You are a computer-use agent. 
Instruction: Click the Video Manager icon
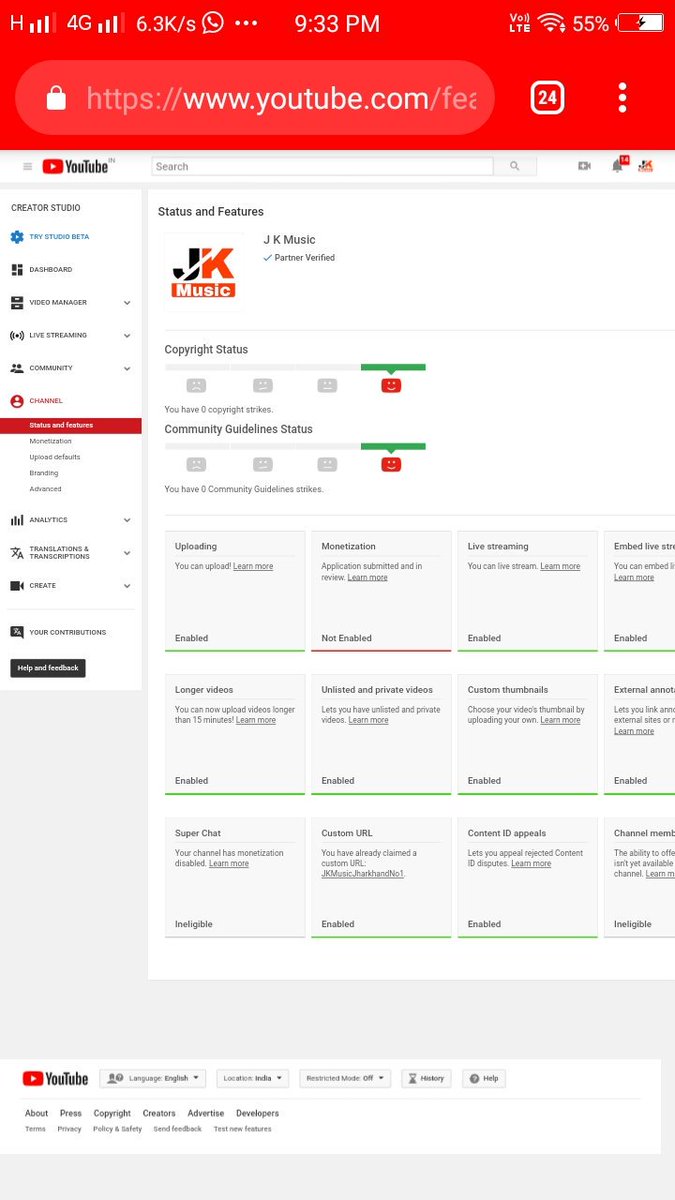click(17, 302)
